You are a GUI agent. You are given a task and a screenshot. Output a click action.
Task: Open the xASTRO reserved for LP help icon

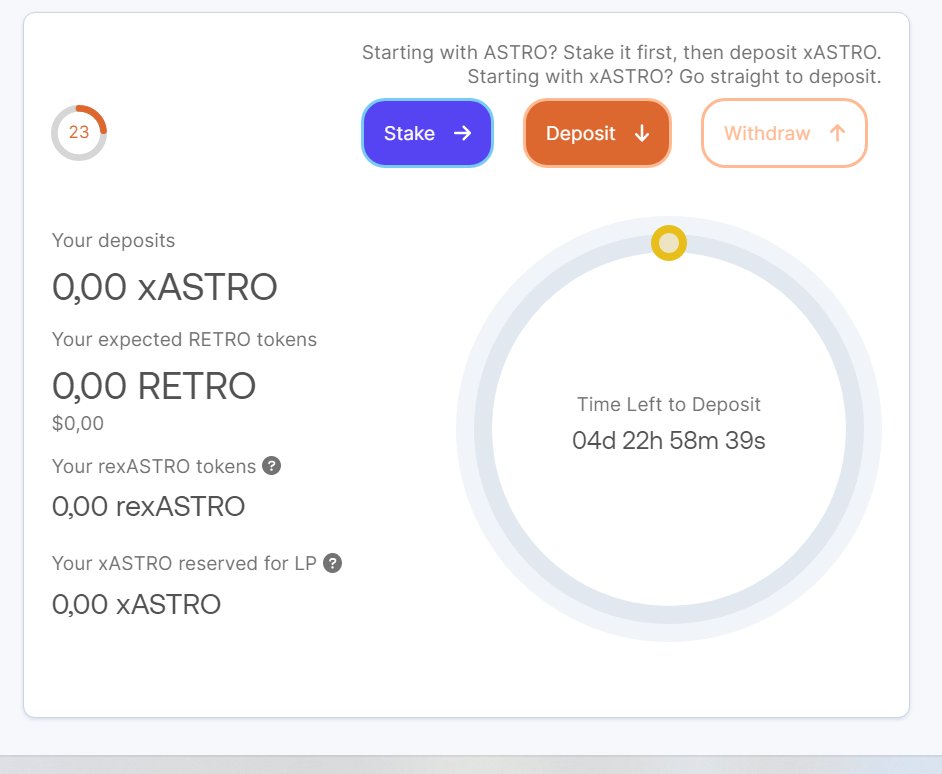point(335,563)
